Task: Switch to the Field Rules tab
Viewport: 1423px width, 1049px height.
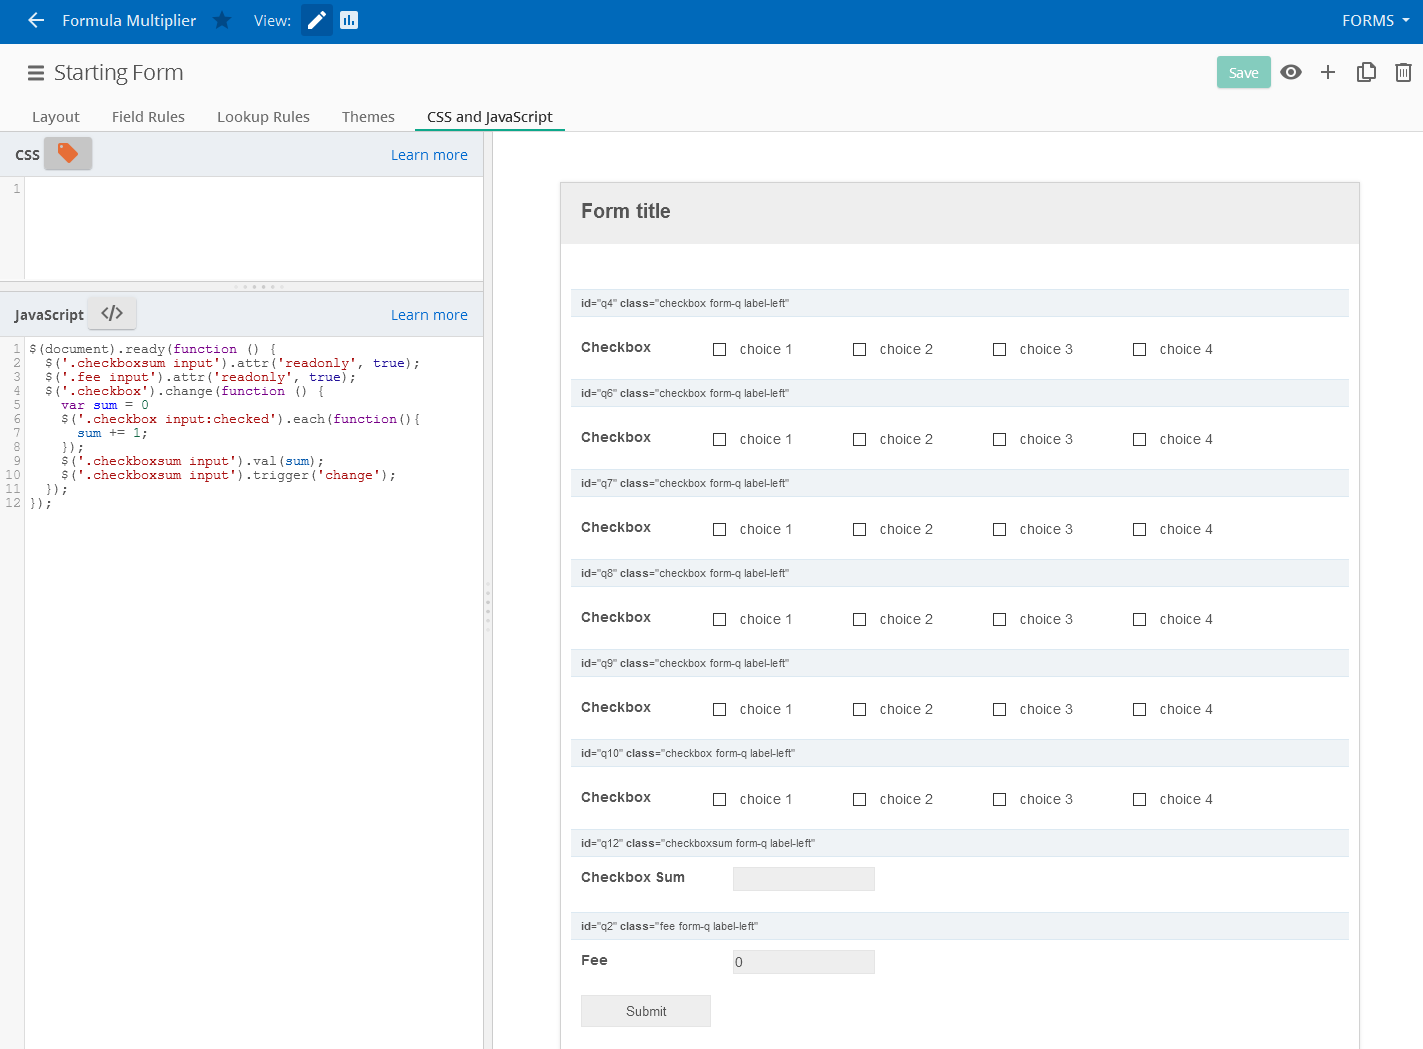Action: tap(148, 117)
